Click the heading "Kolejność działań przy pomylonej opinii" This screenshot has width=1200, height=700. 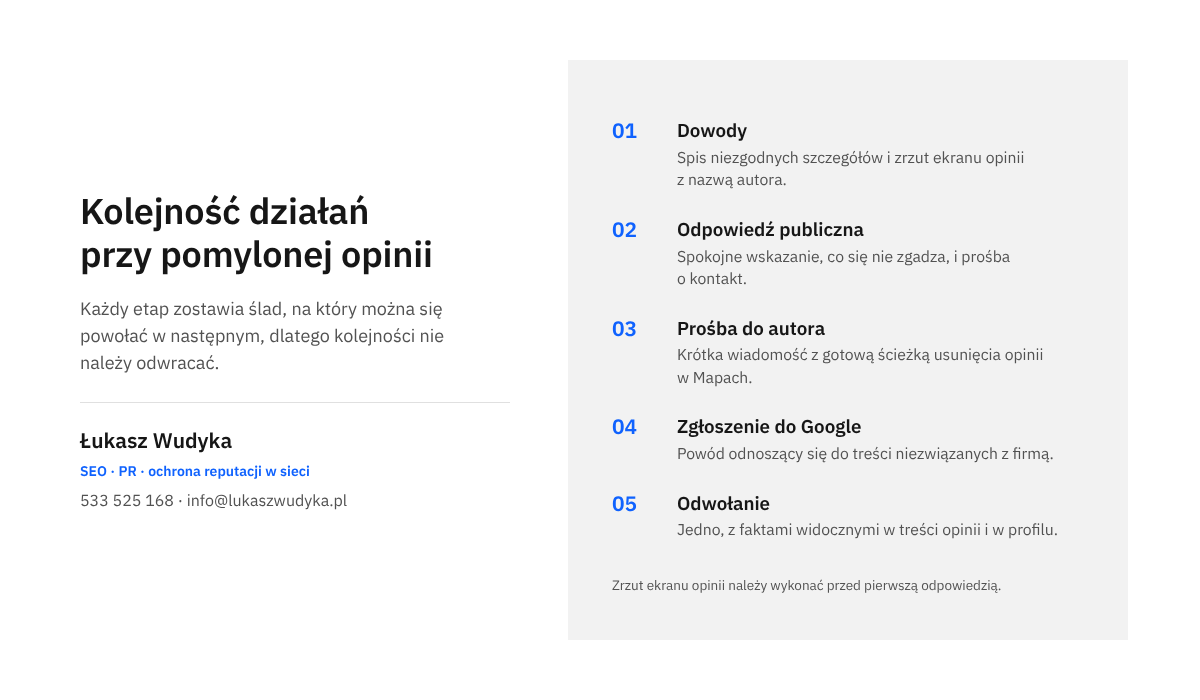(x=256, y=234)
